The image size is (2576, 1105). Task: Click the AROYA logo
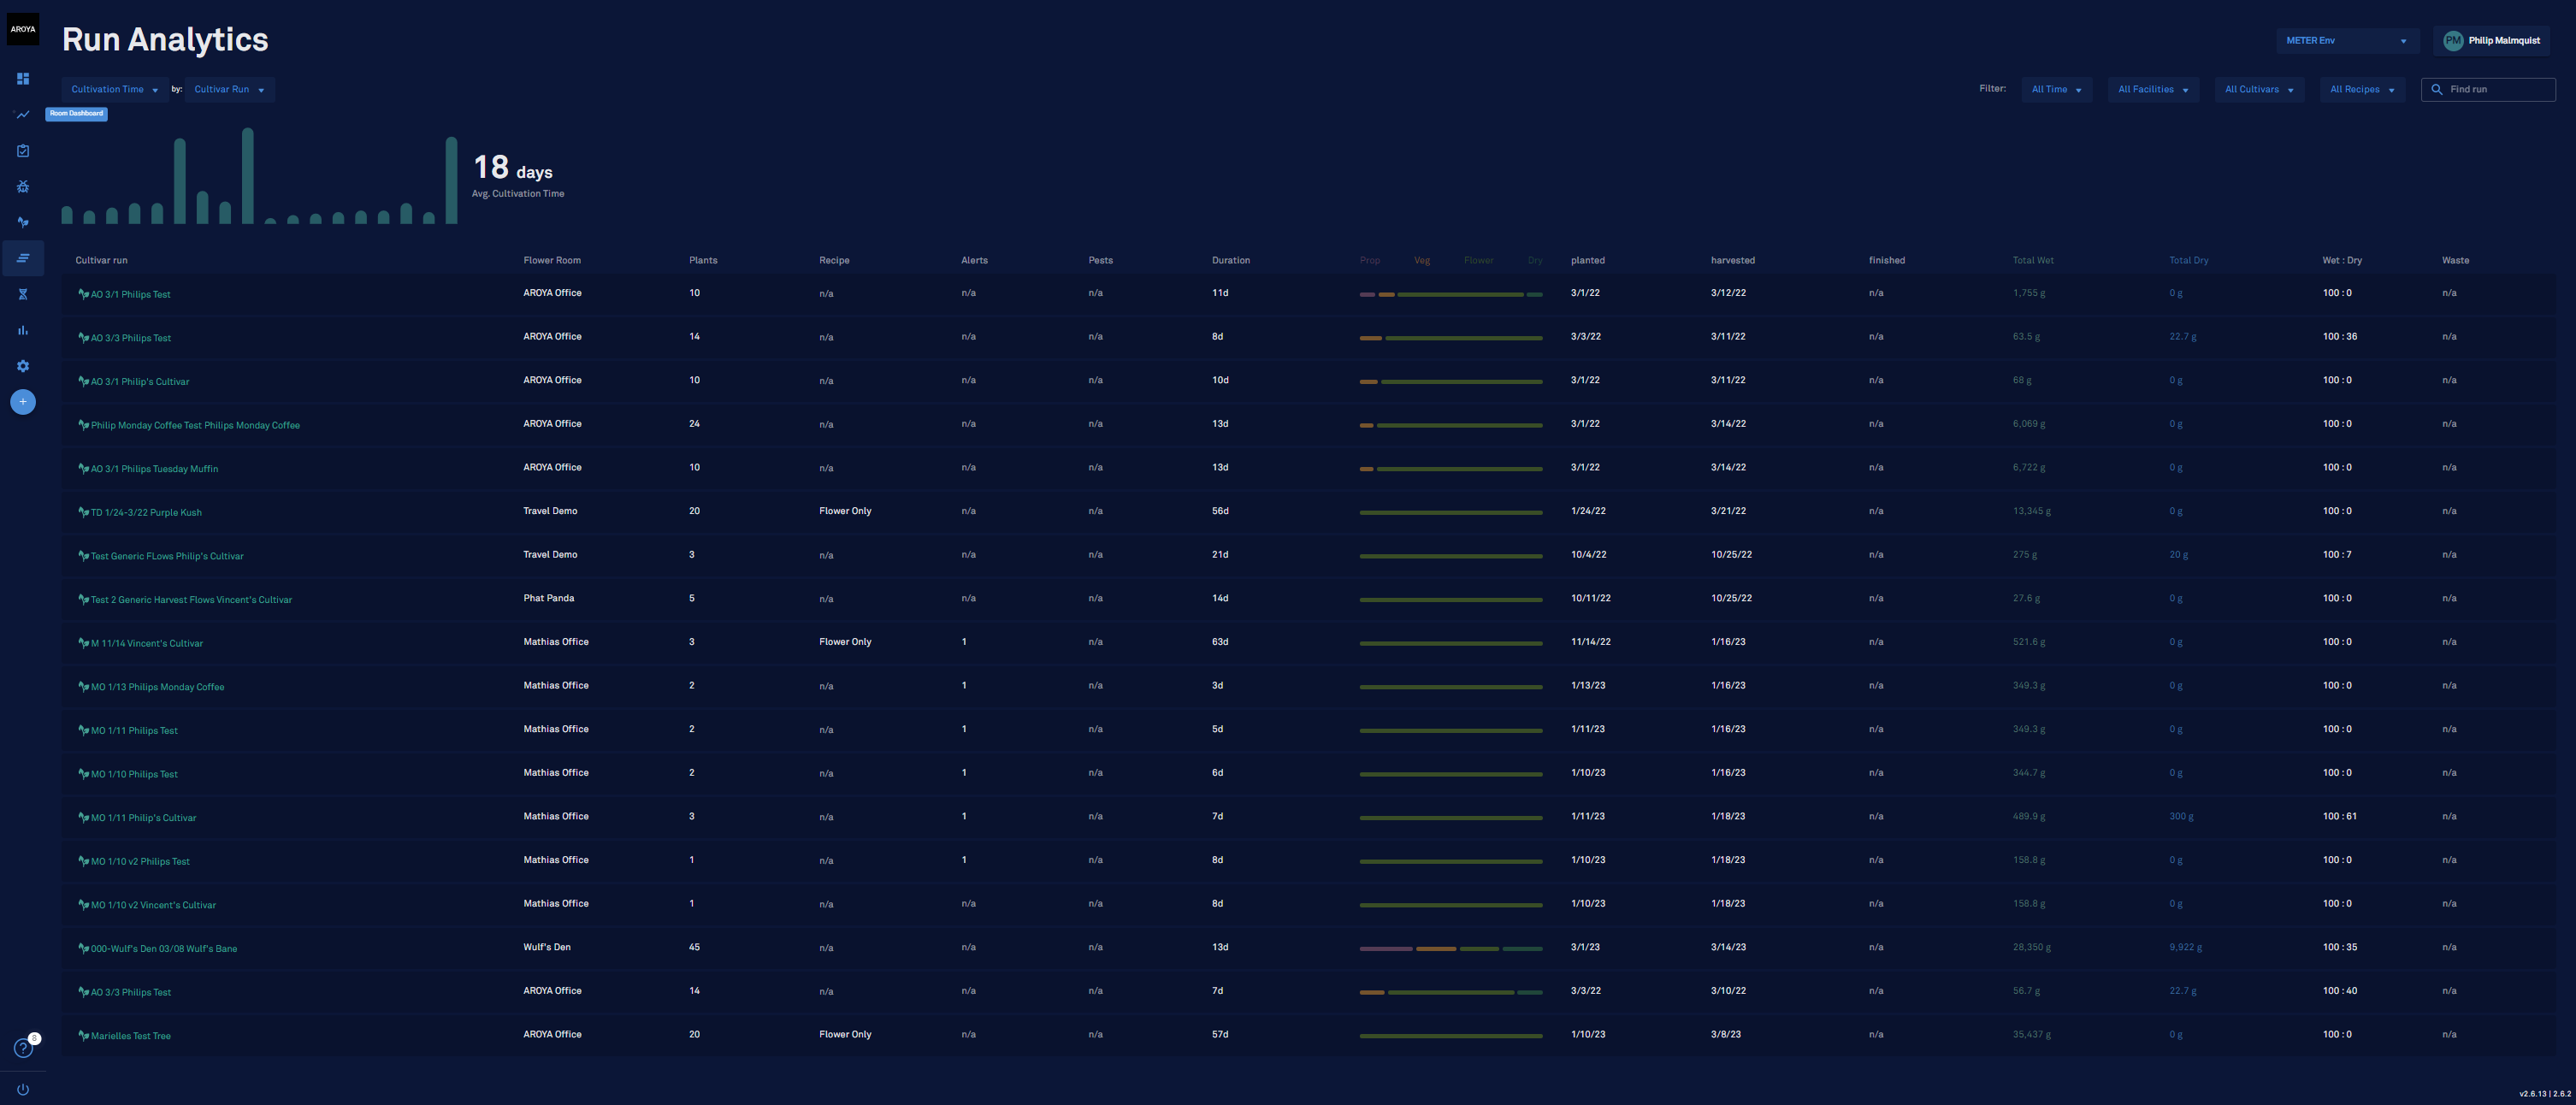click(x=23, y=29)
